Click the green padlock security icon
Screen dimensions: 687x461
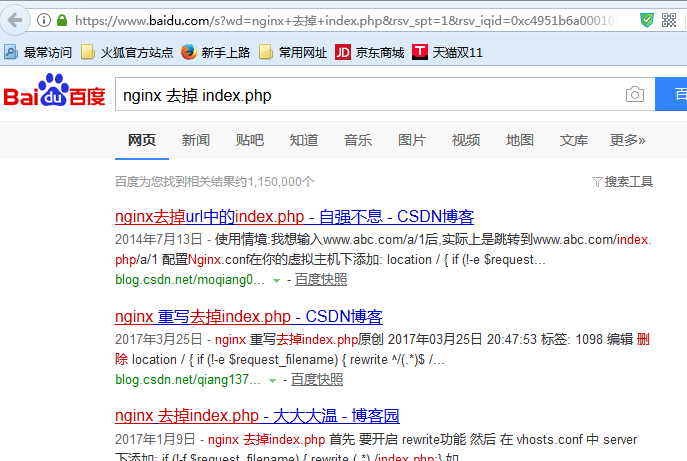coord(62,20)
